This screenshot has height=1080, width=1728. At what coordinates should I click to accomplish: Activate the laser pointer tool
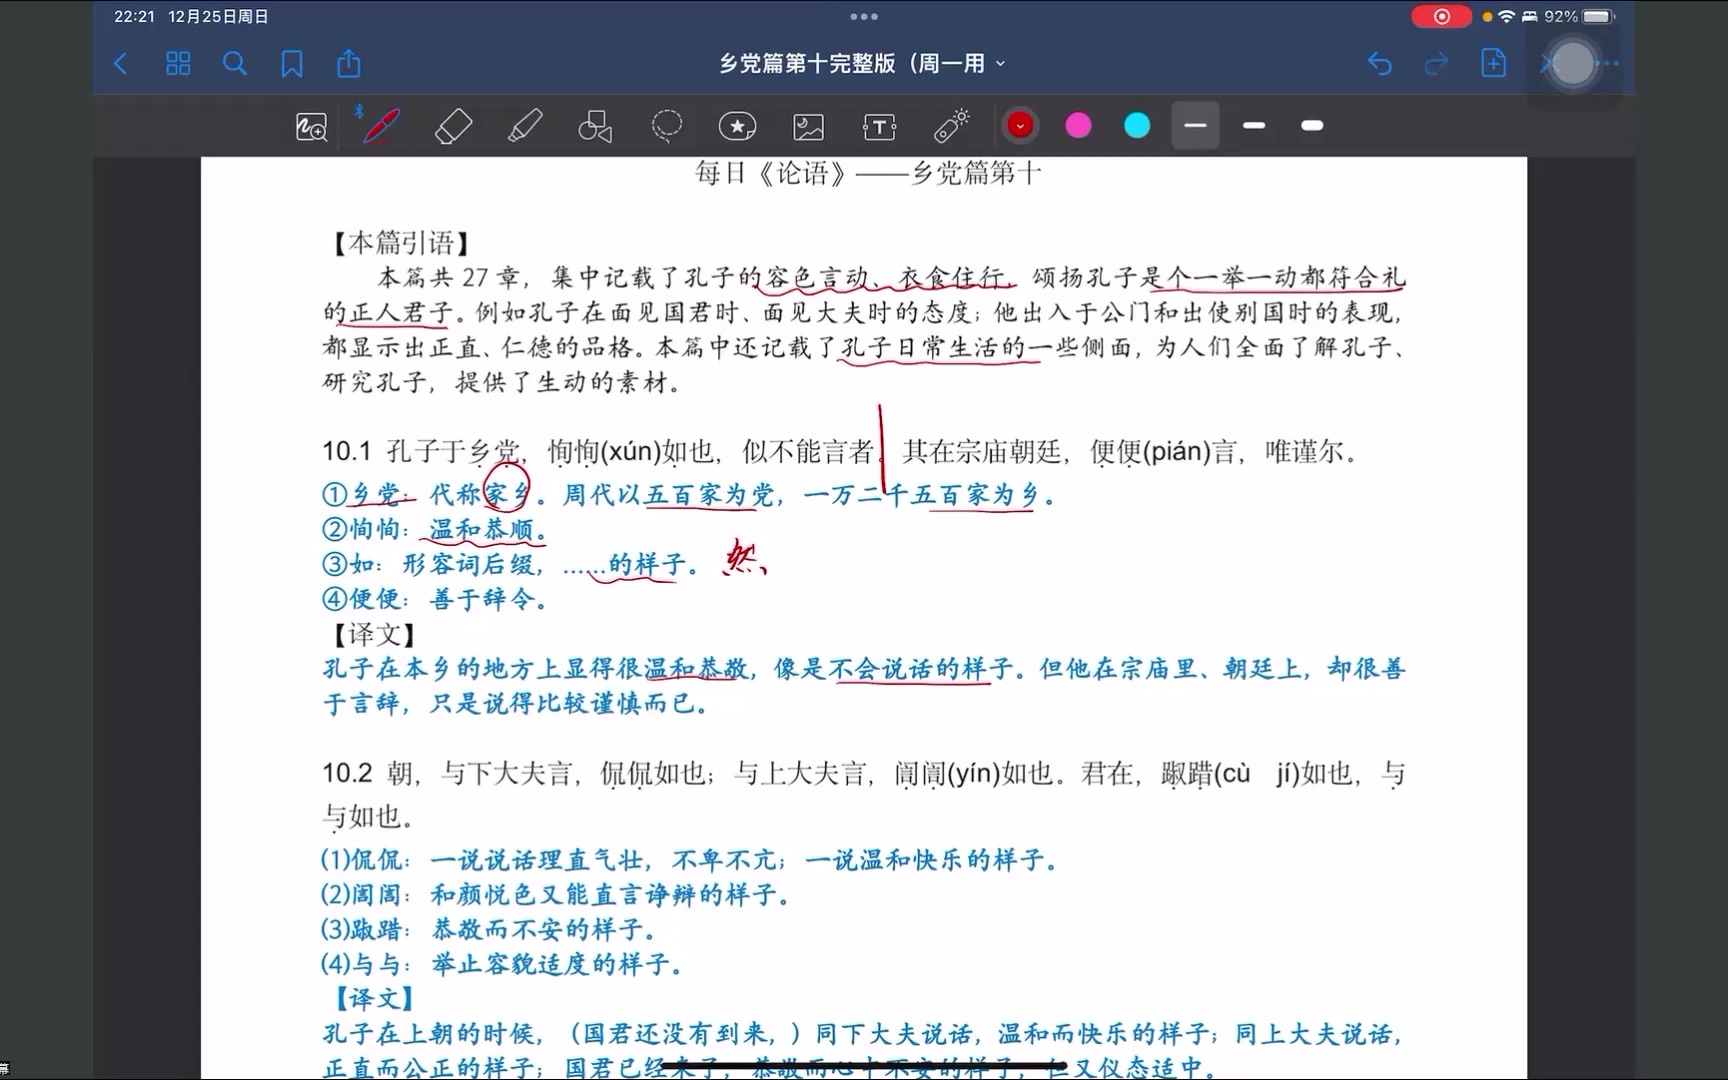coord(951,126)
